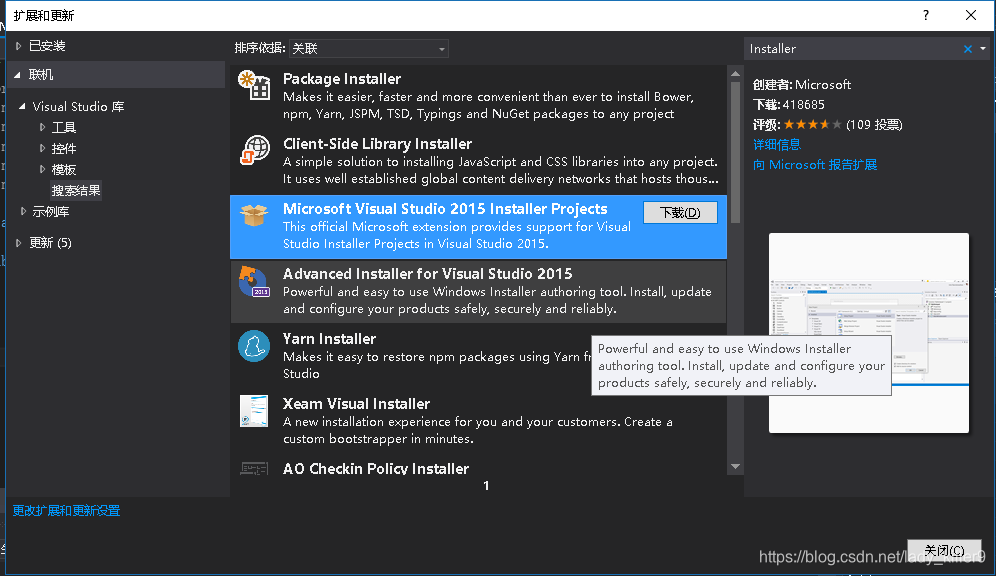Click the 关闭(C) close button
This screenshot has width=996, height=576.
pos(944,550)
